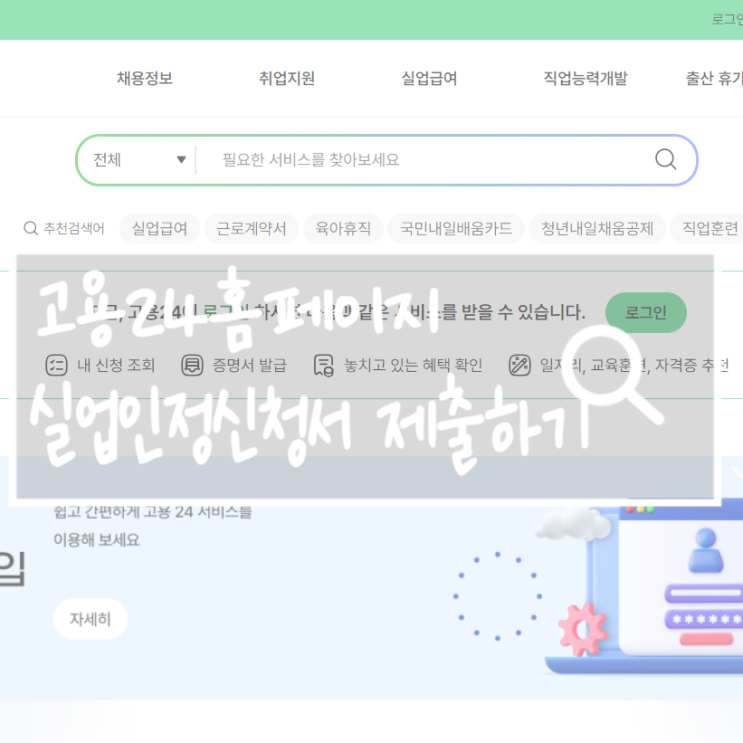743x743 pixels.
Task: Select the 취업지원 menu item
Action: coord(287,78)
